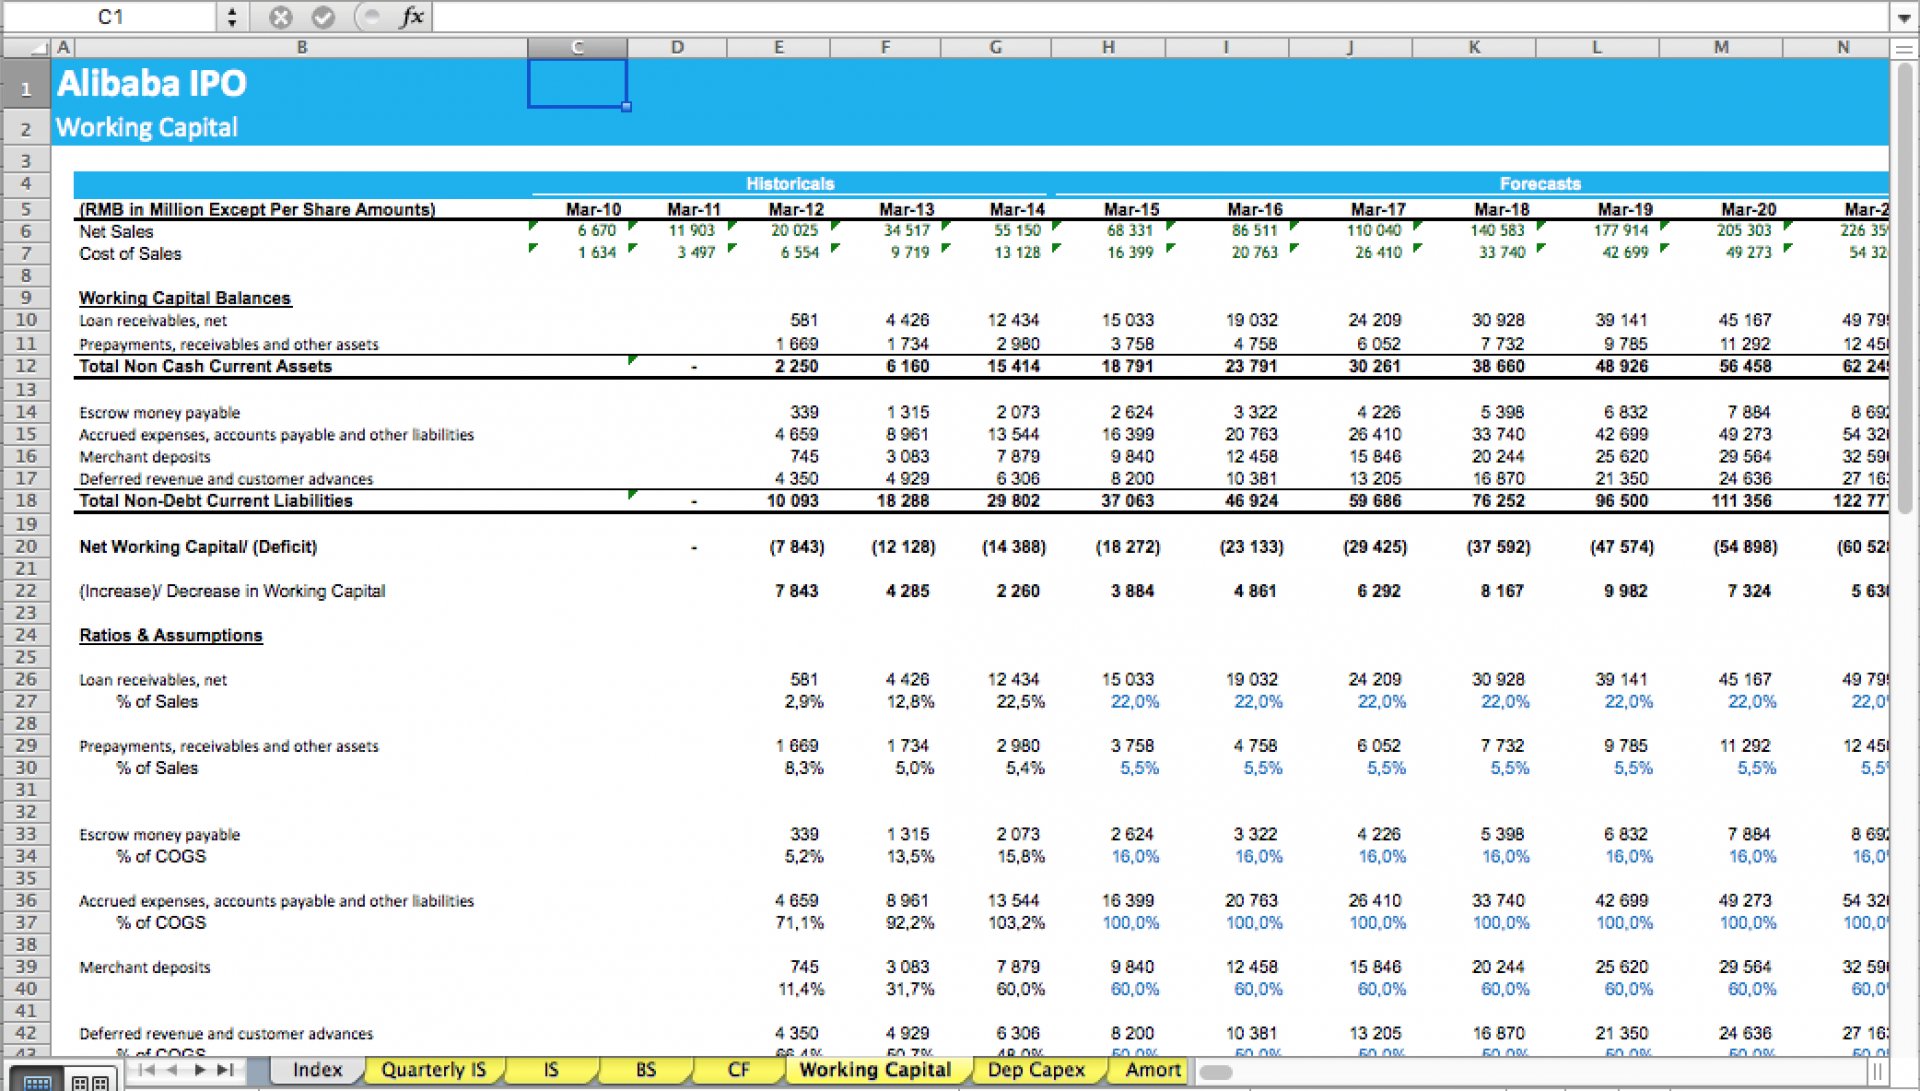This screenshot has height=1091, width=1920.
Task: Click the Cancel entry (X) button
Action: click(281, 17)
